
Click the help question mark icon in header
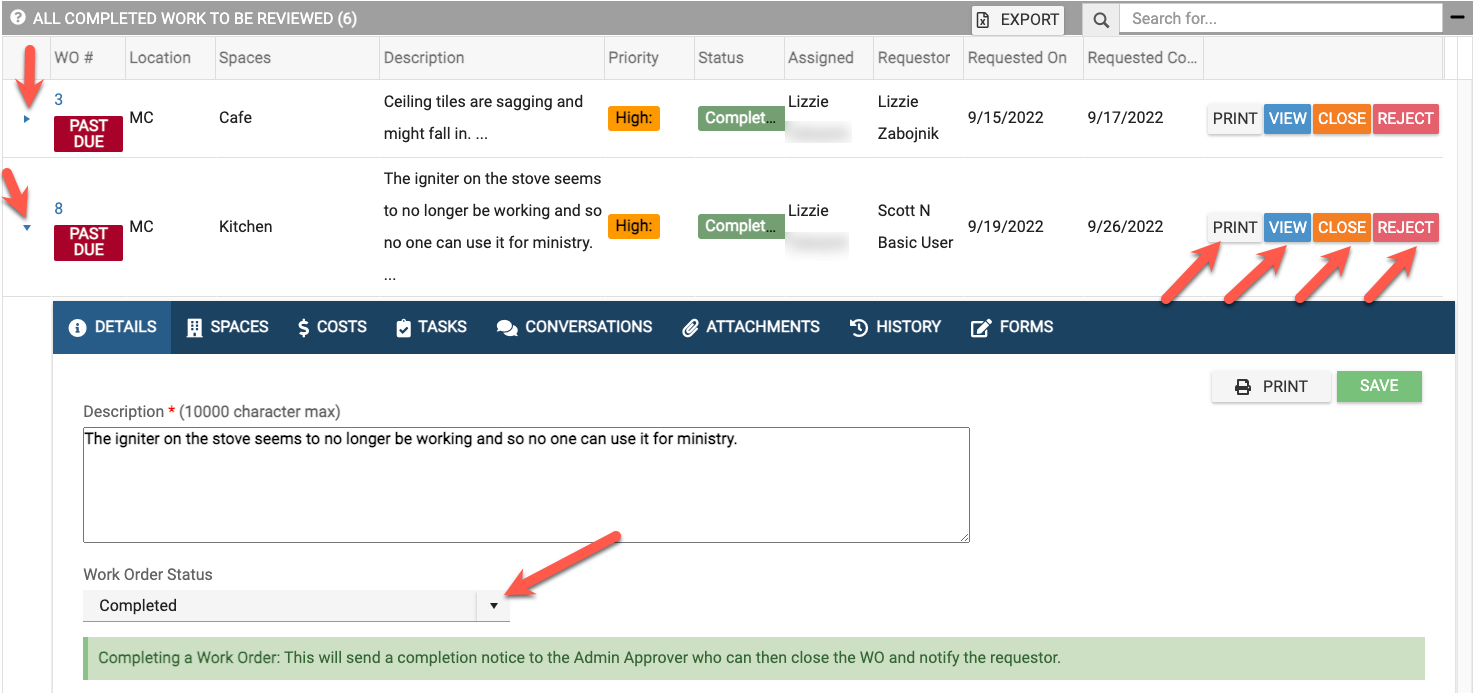pos(18,18)
